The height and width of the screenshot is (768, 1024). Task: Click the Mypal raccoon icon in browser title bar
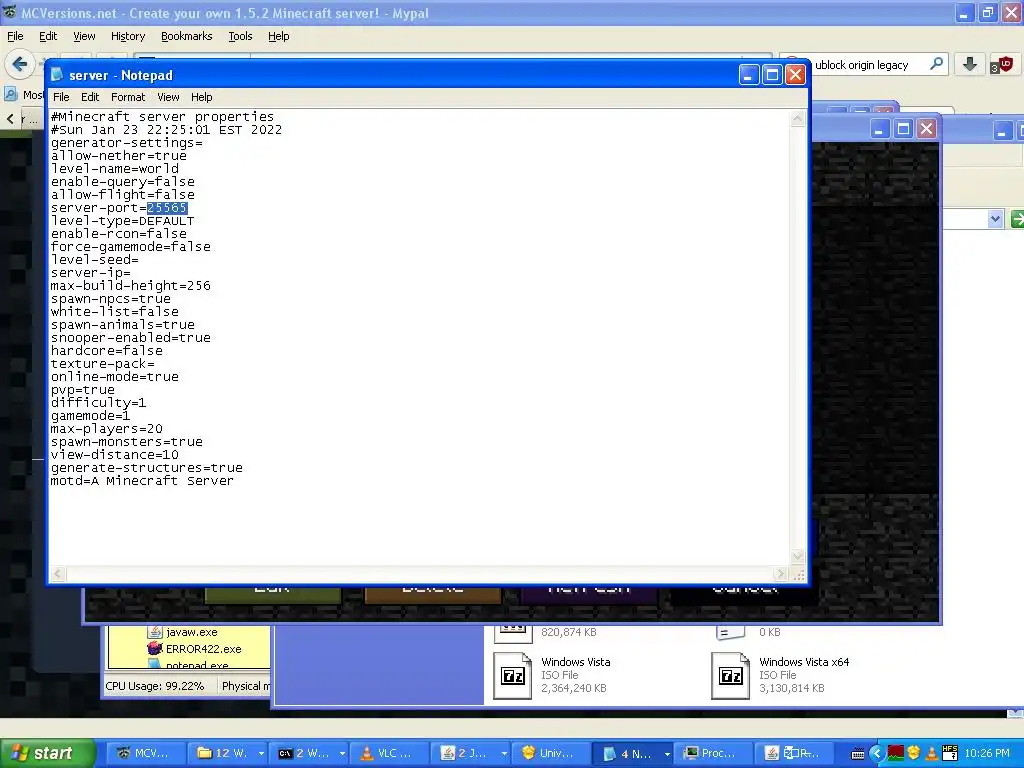coord(10,12)
